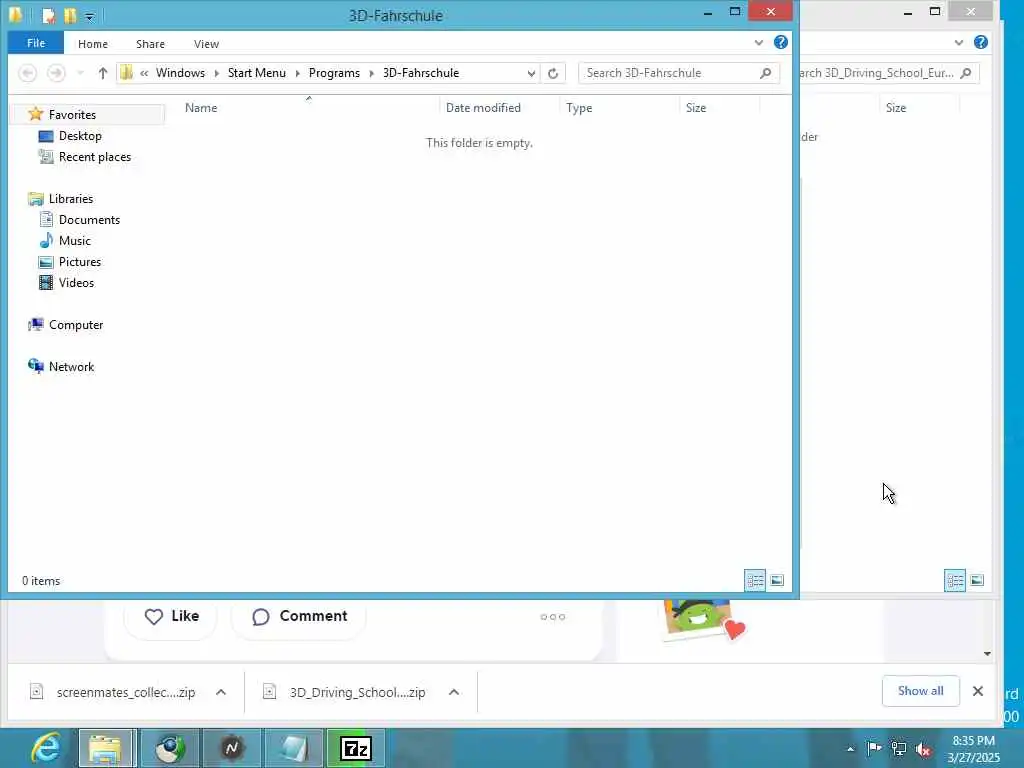Select Libraries in the navigation pane
Image resolution: width=1024 pixels, height=768 pixels.
click(71, 199)
